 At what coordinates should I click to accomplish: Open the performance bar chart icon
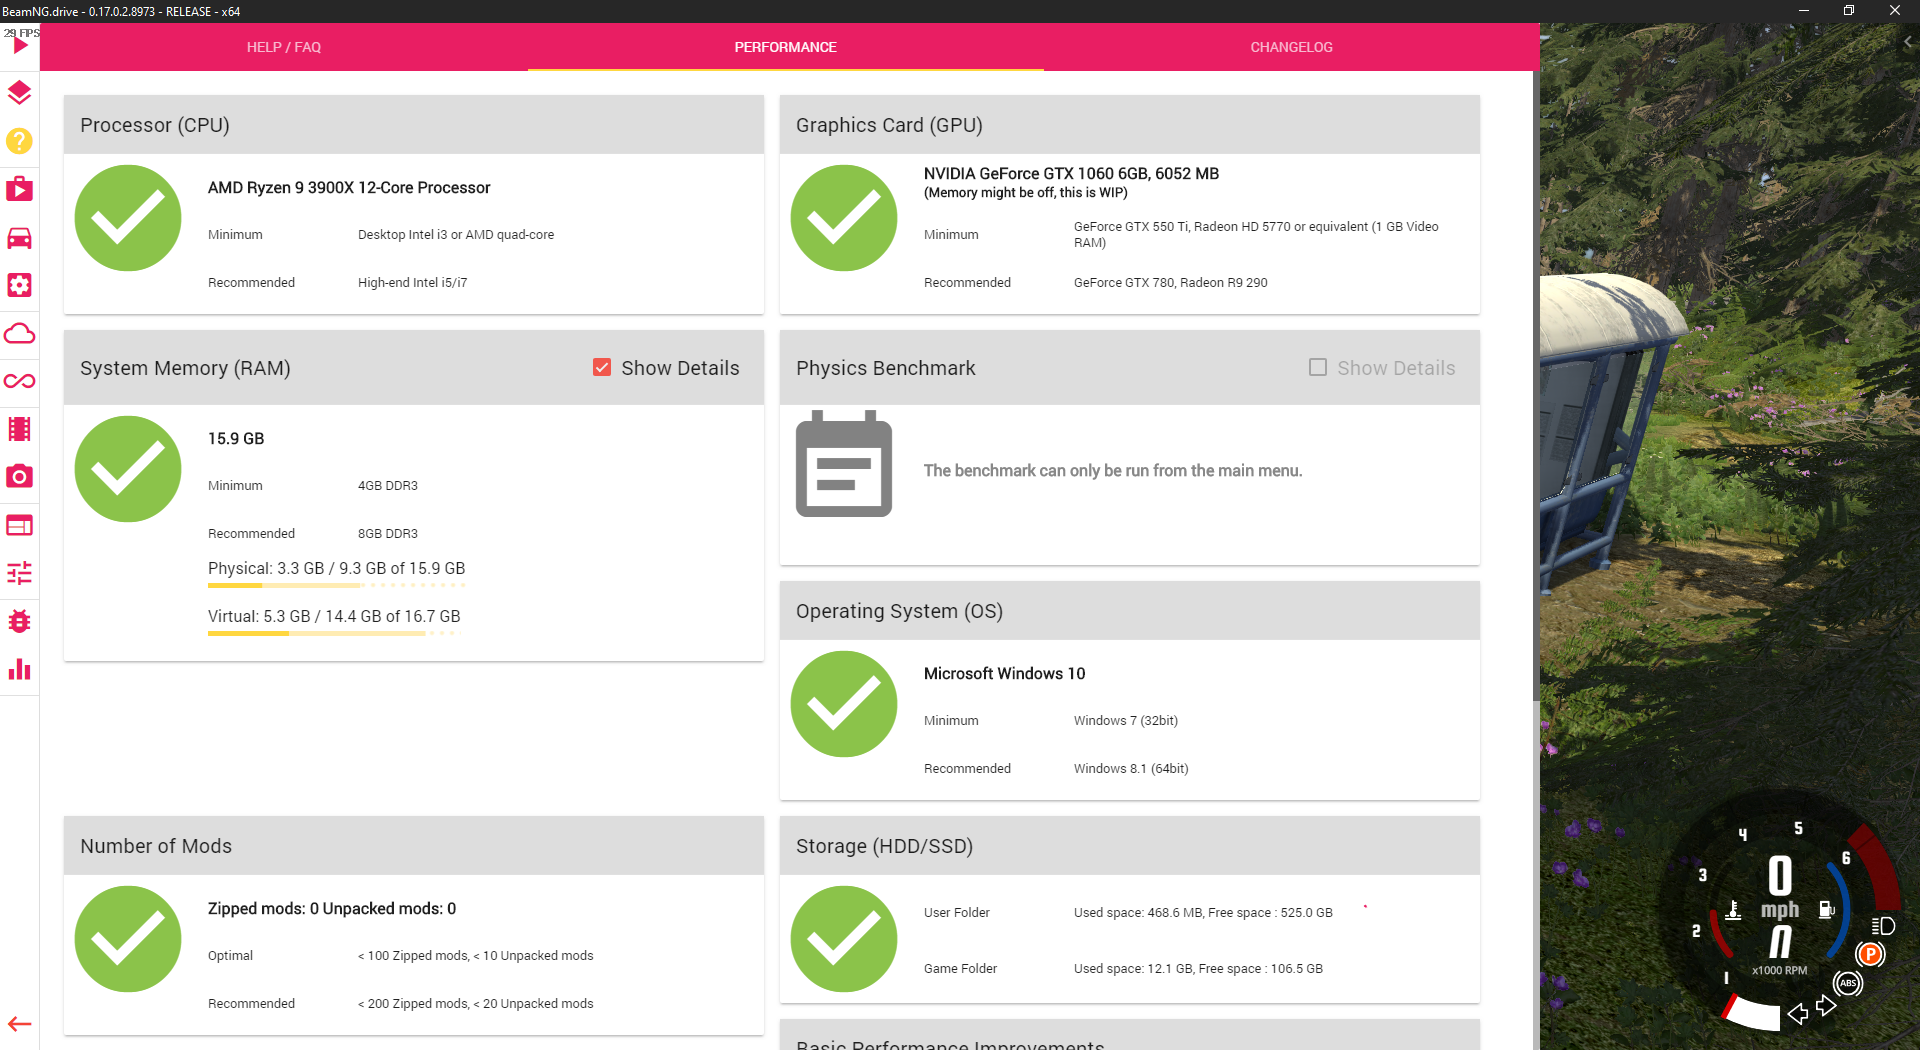20,669
